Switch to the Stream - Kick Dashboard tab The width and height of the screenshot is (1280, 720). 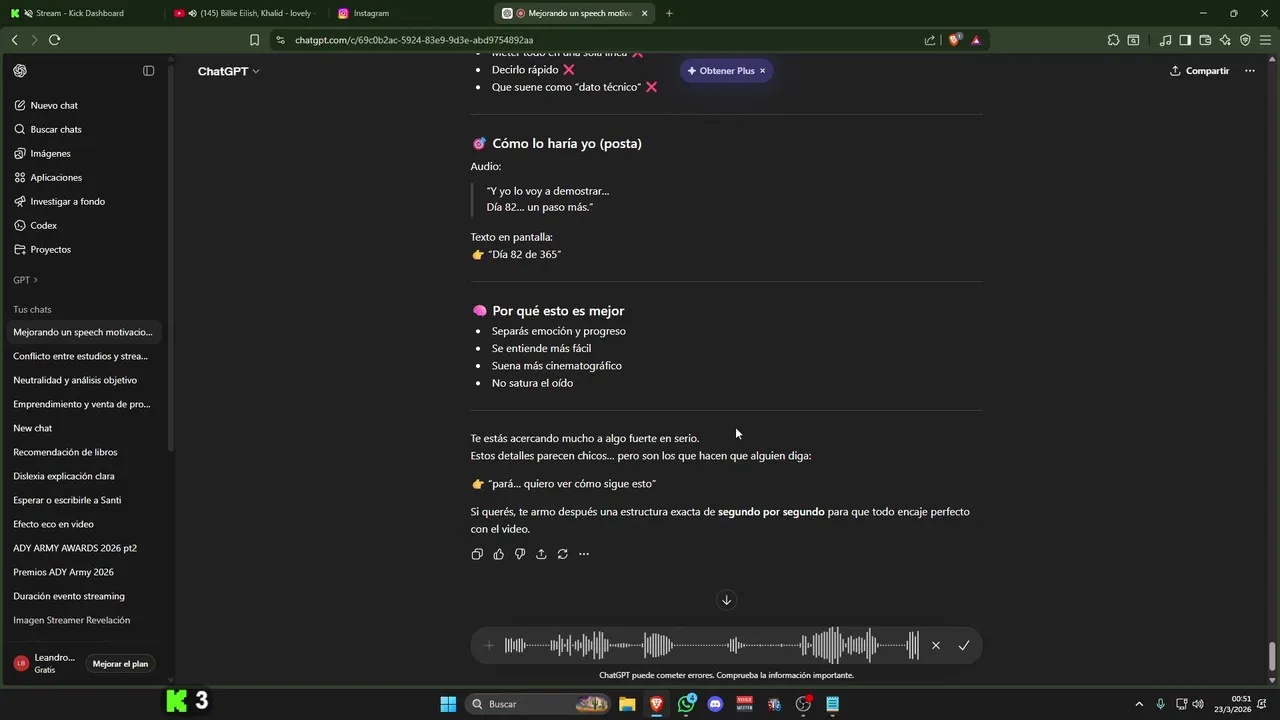(80, 13)
